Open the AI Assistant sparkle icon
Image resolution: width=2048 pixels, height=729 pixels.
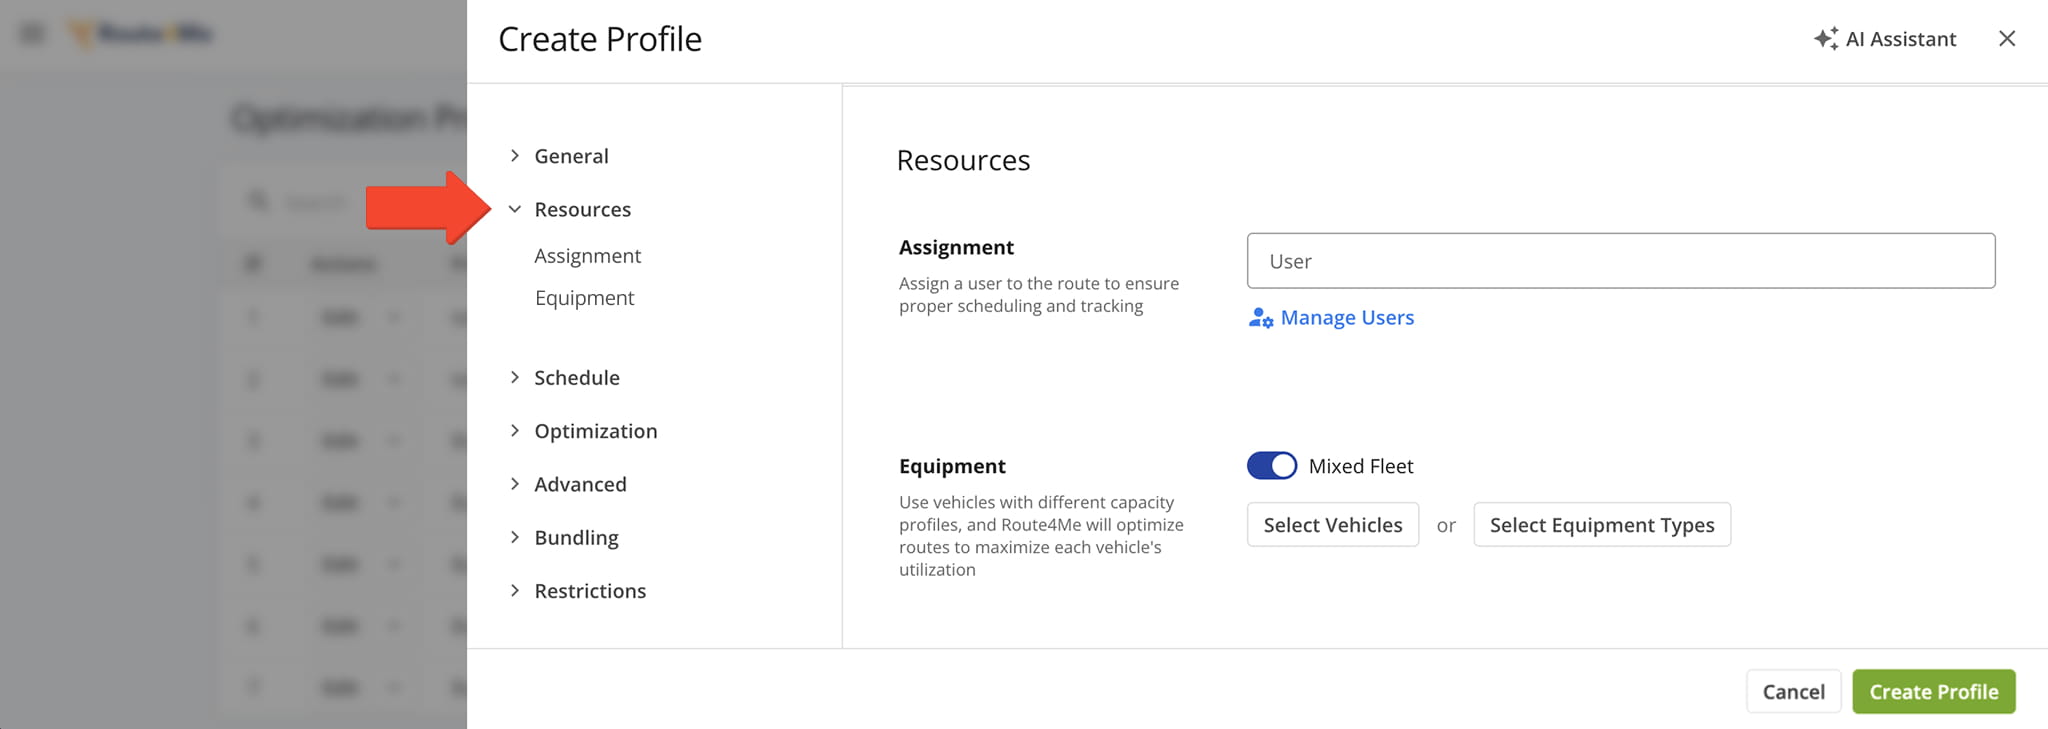coord(1826,39)
